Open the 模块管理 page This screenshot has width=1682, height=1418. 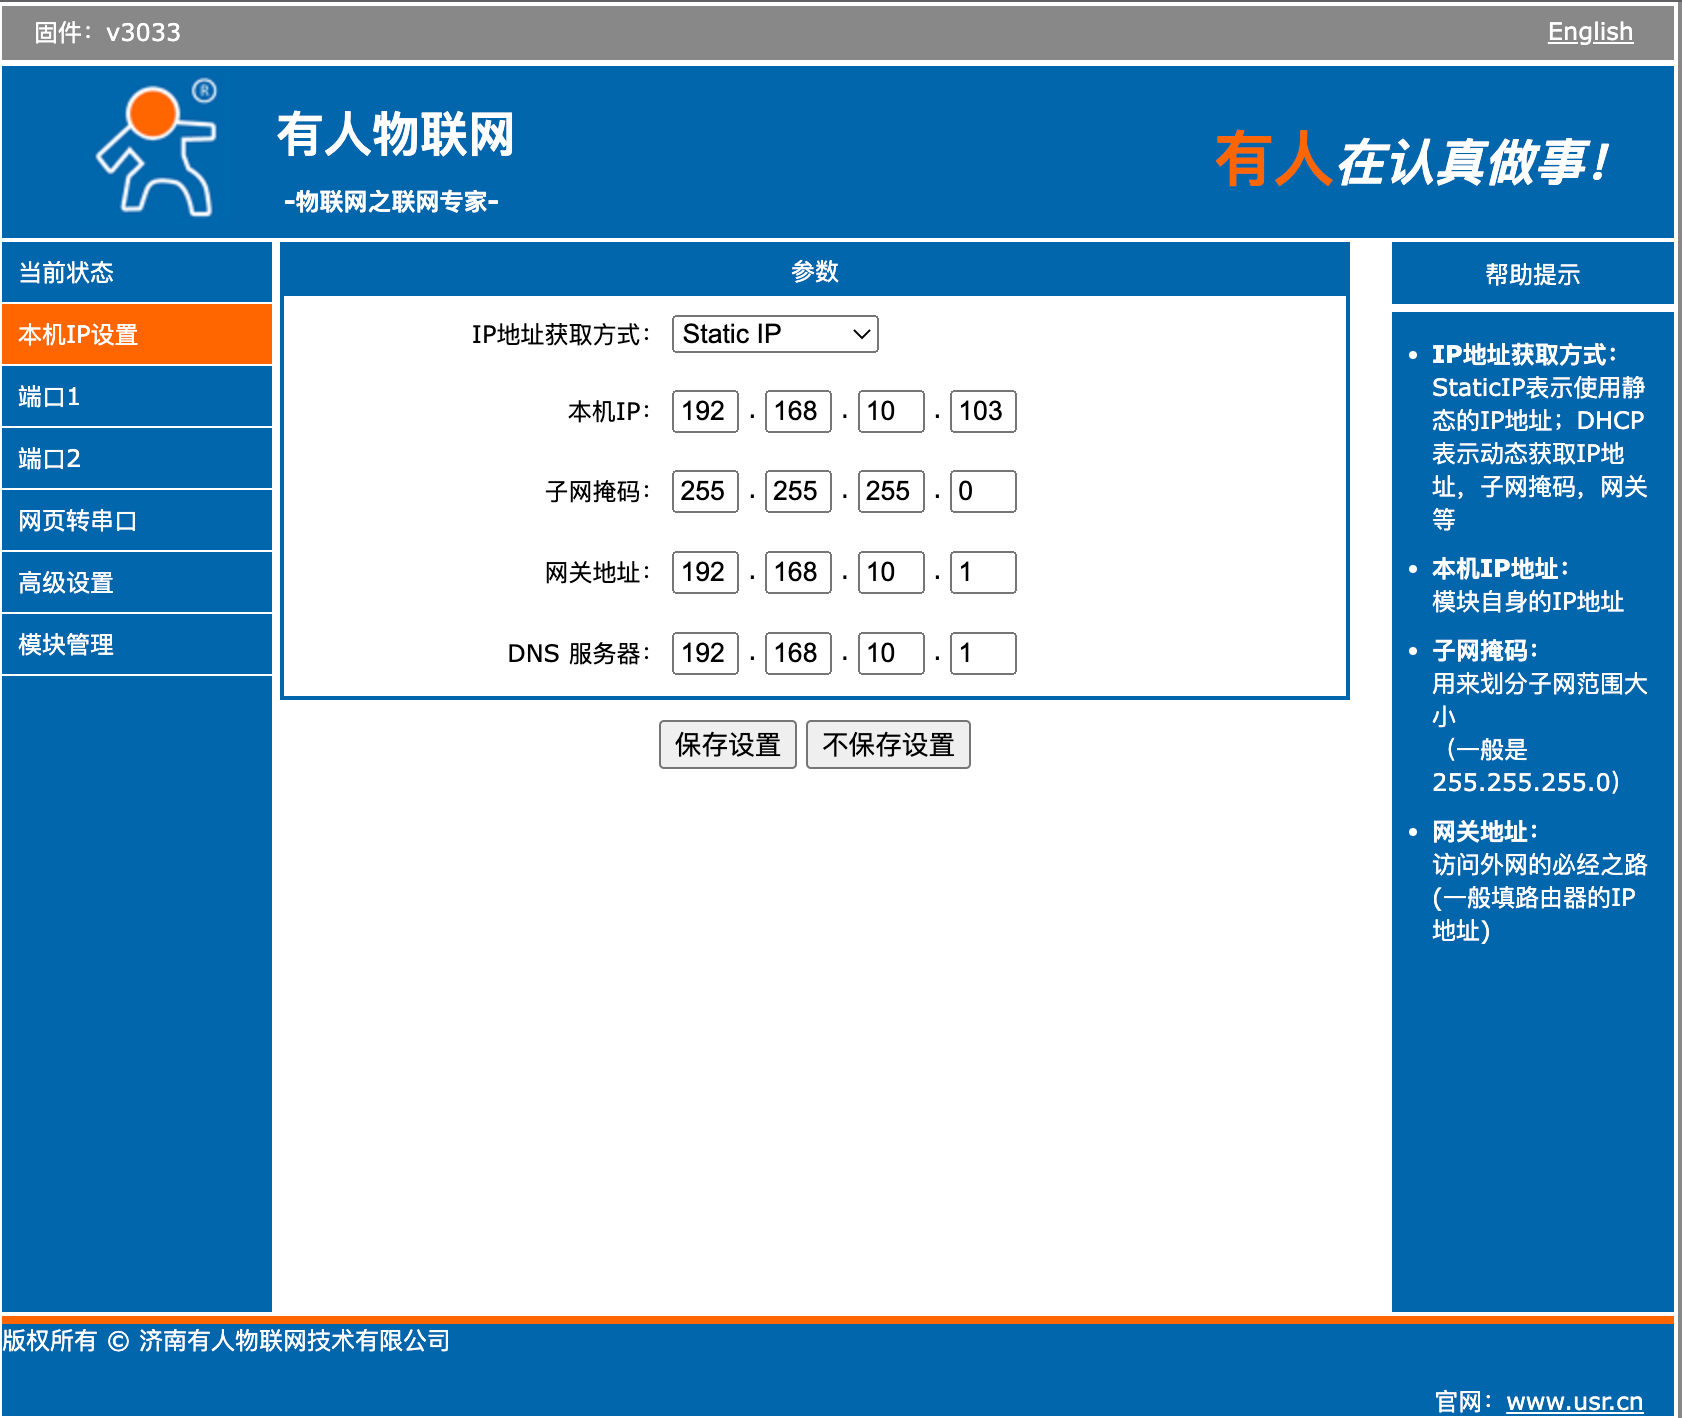(x=137, y=644)
